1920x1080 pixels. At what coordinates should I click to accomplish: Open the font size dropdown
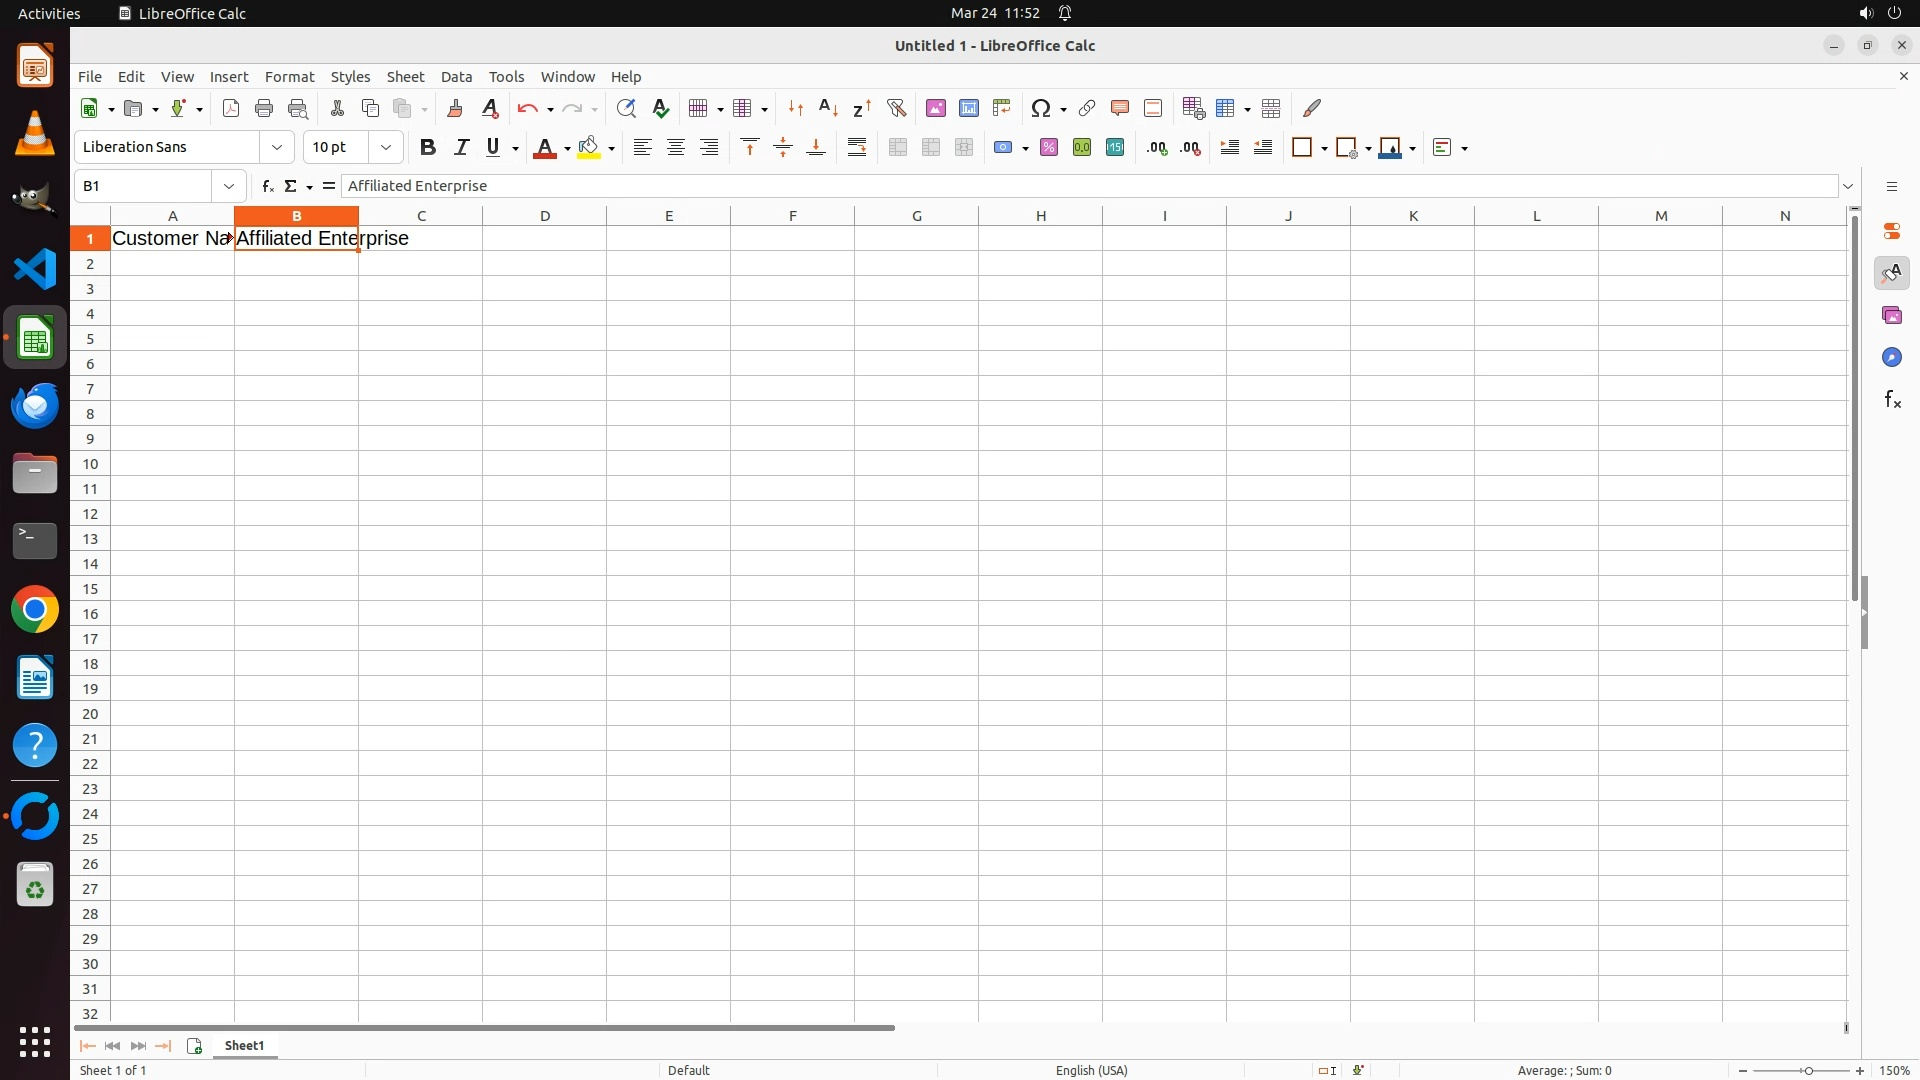(x=386, y=148)
